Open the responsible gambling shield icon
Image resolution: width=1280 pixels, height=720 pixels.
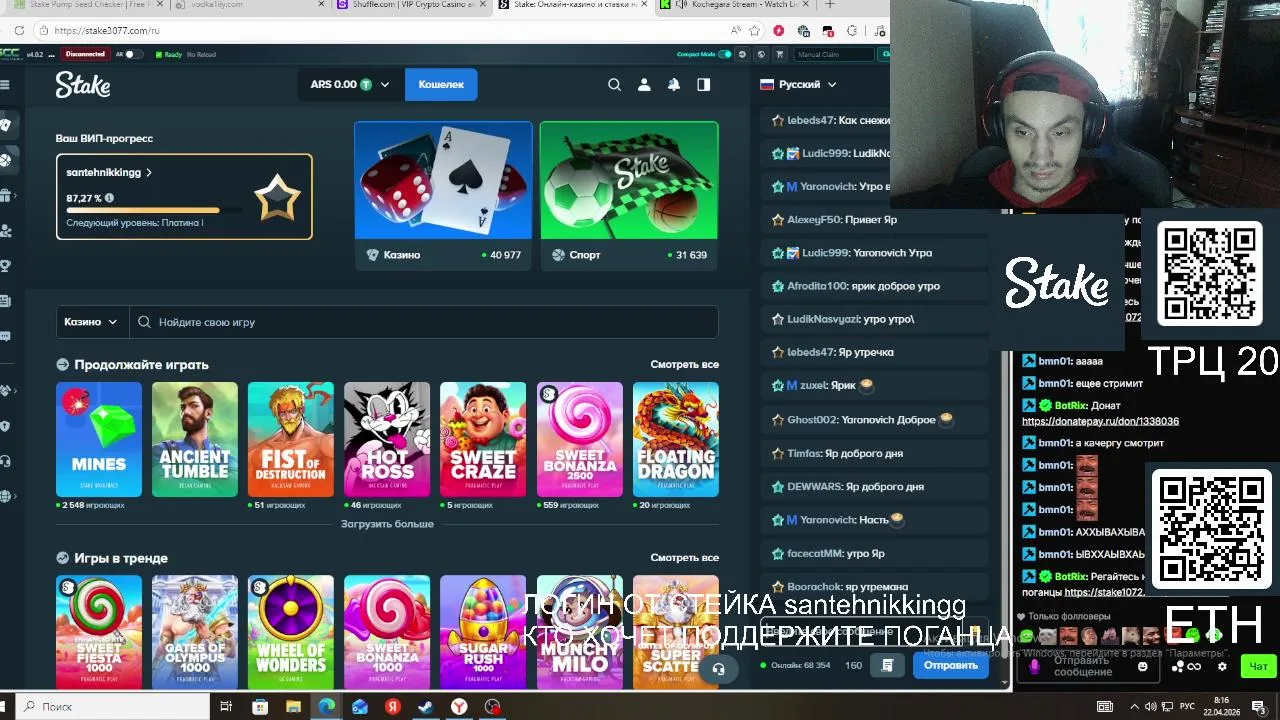point(5,426)
